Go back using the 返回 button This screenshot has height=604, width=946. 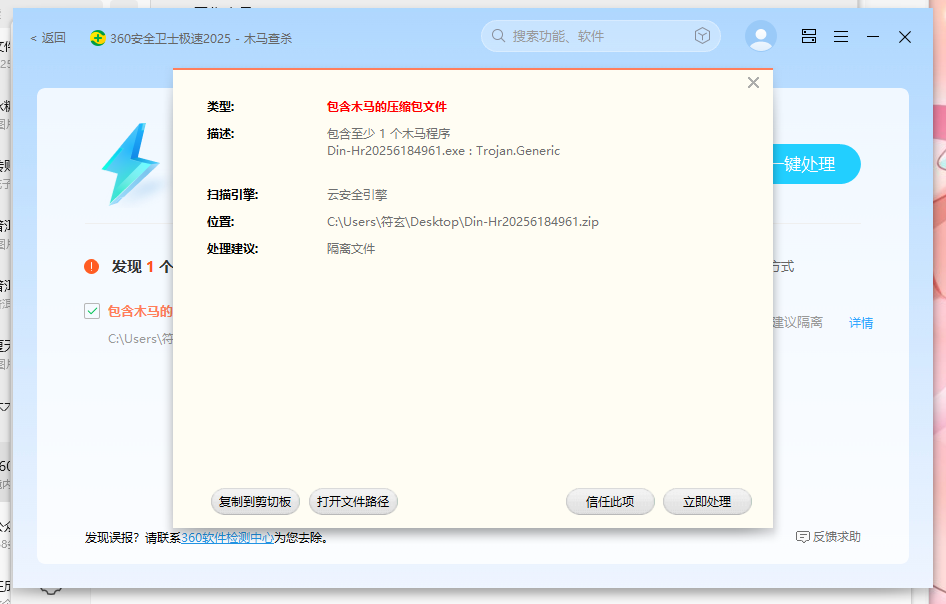[x=48, y=38]
